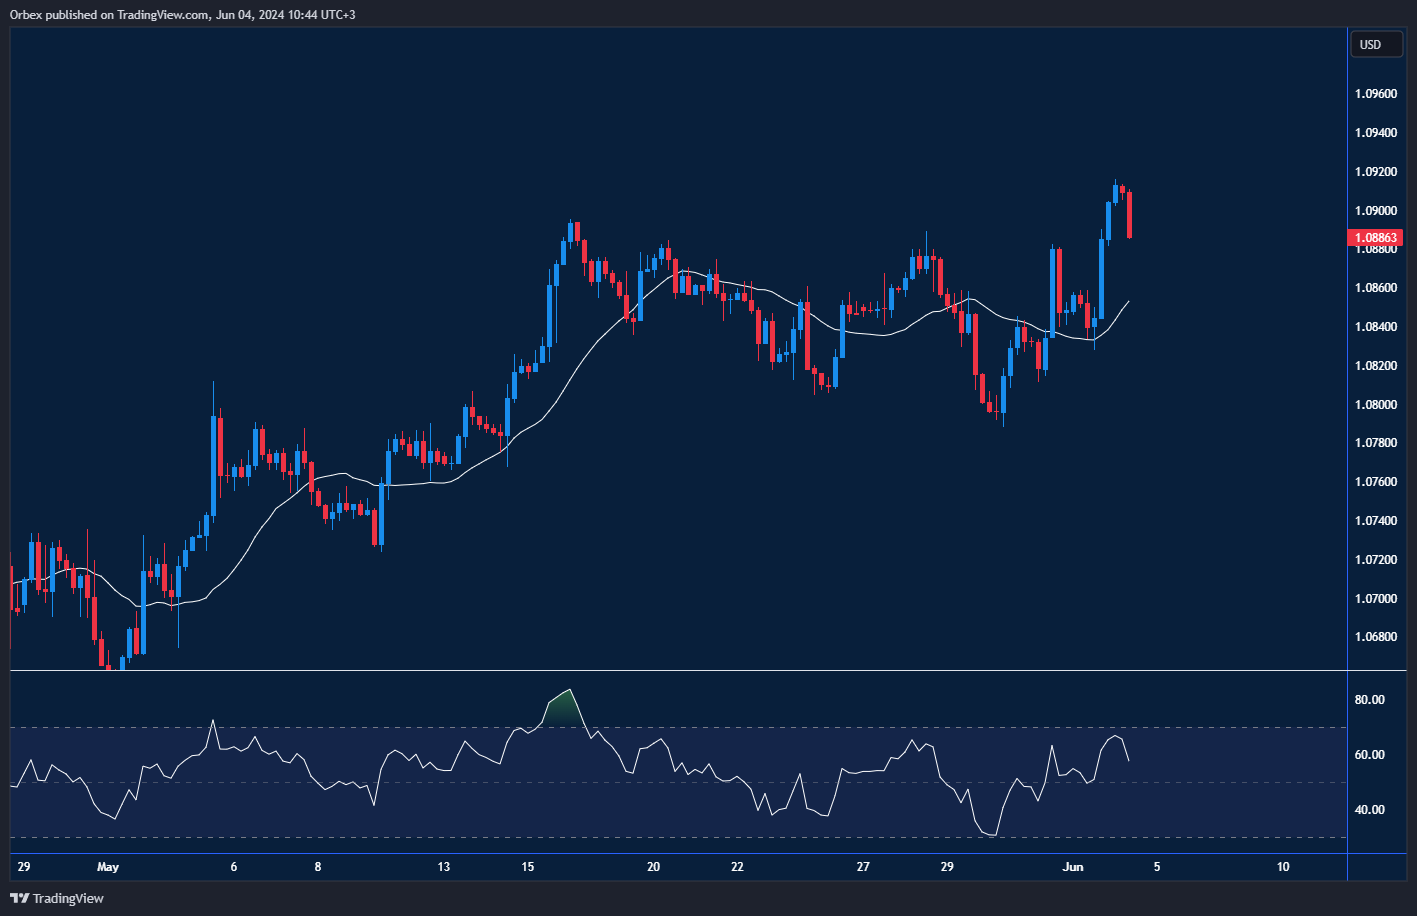
Task: Click the '15' date marker on time axis
Action: click(527, 867)
